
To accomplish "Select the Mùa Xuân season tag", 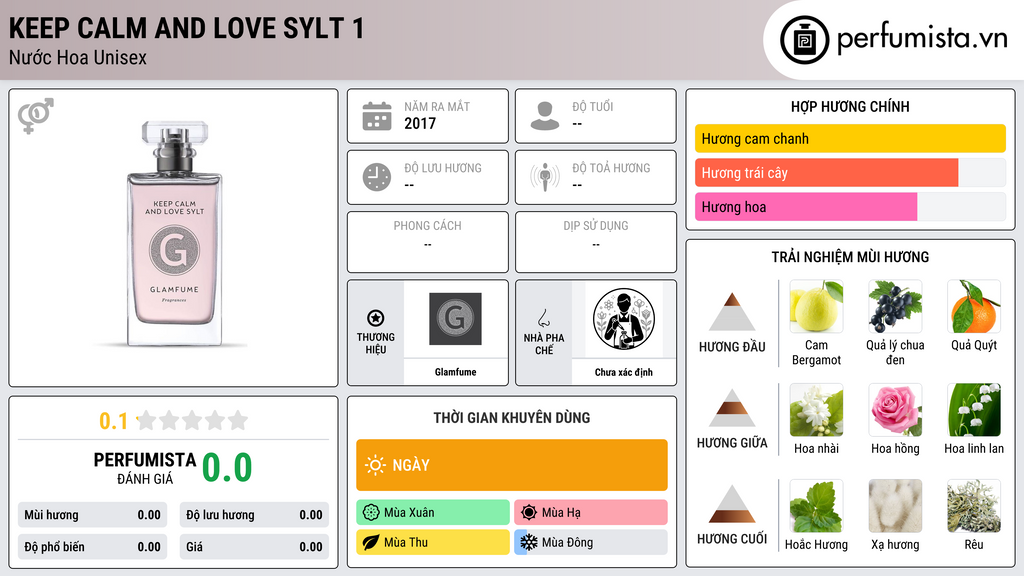I will pos(433,513).
